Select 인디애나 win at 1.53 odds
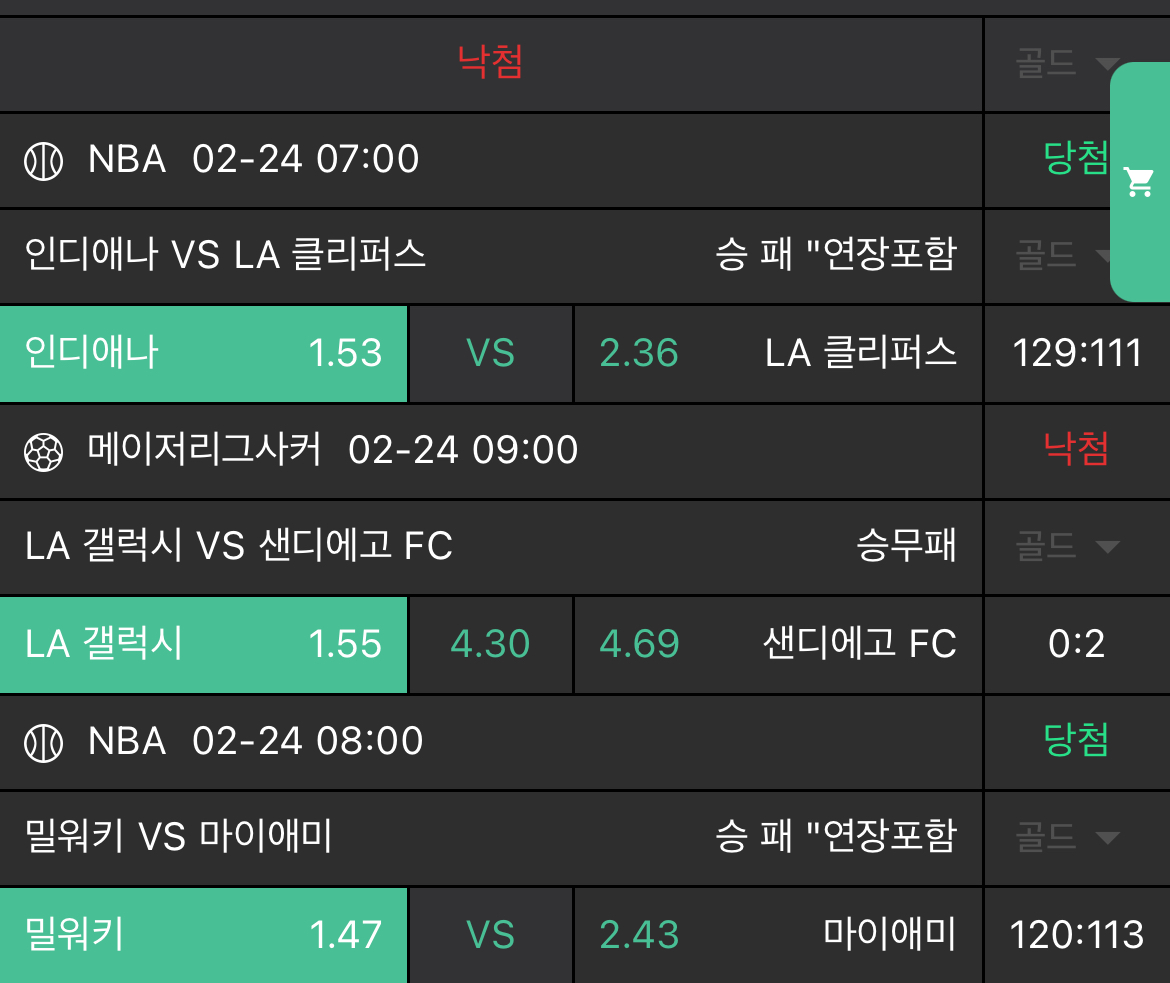Image resolution: width=1170 pixels, height=983 pixels. pyautogui.click(x=204, y=353)
